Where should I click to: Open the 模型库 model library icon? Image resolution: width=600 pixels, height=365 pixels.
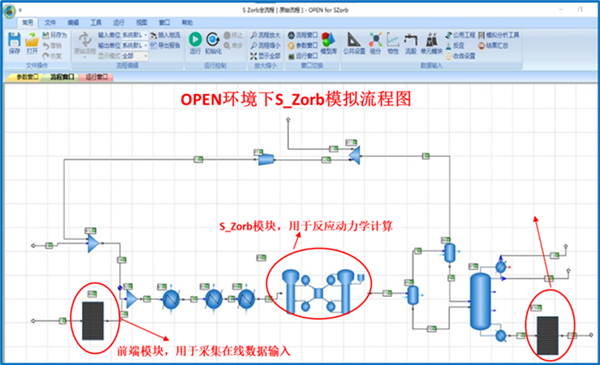[x=328, y=43]
